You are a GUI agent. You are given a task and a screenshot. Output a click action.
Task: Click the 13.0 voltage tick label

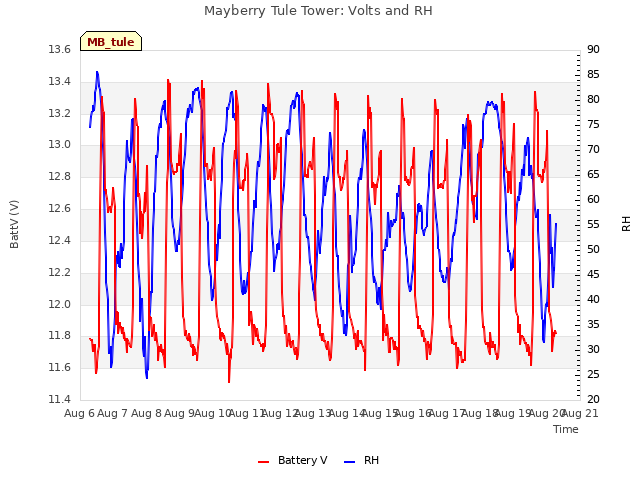pos(60,144)
